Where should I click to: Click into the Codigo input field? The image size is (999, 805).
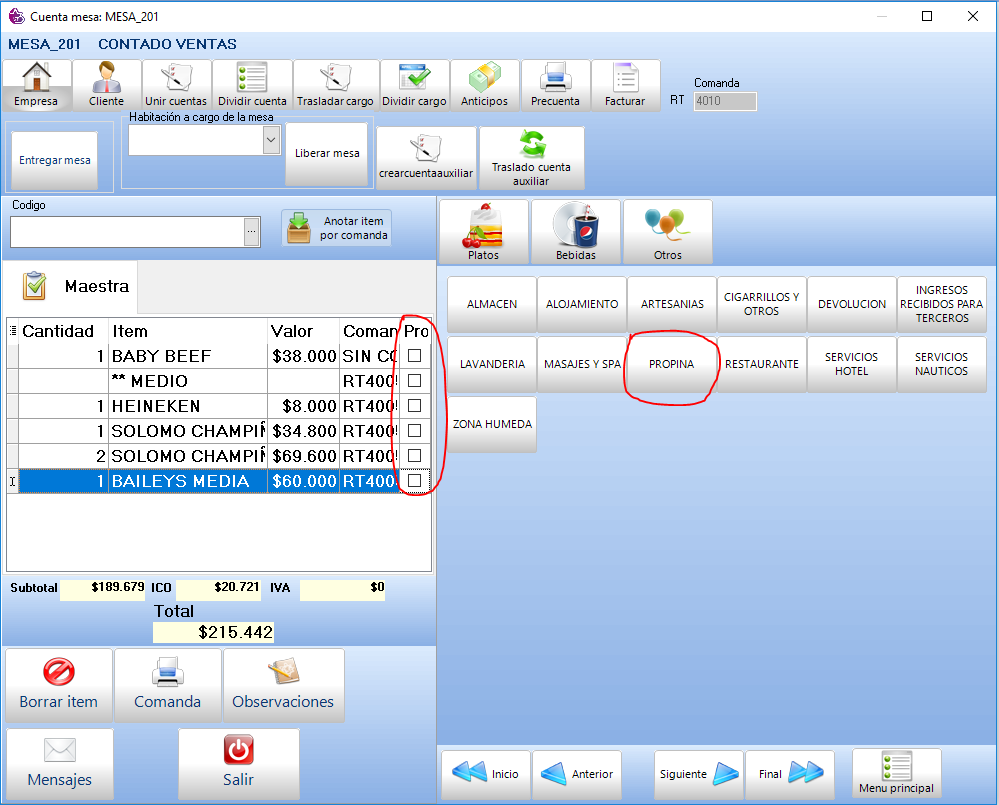[127, 232]
